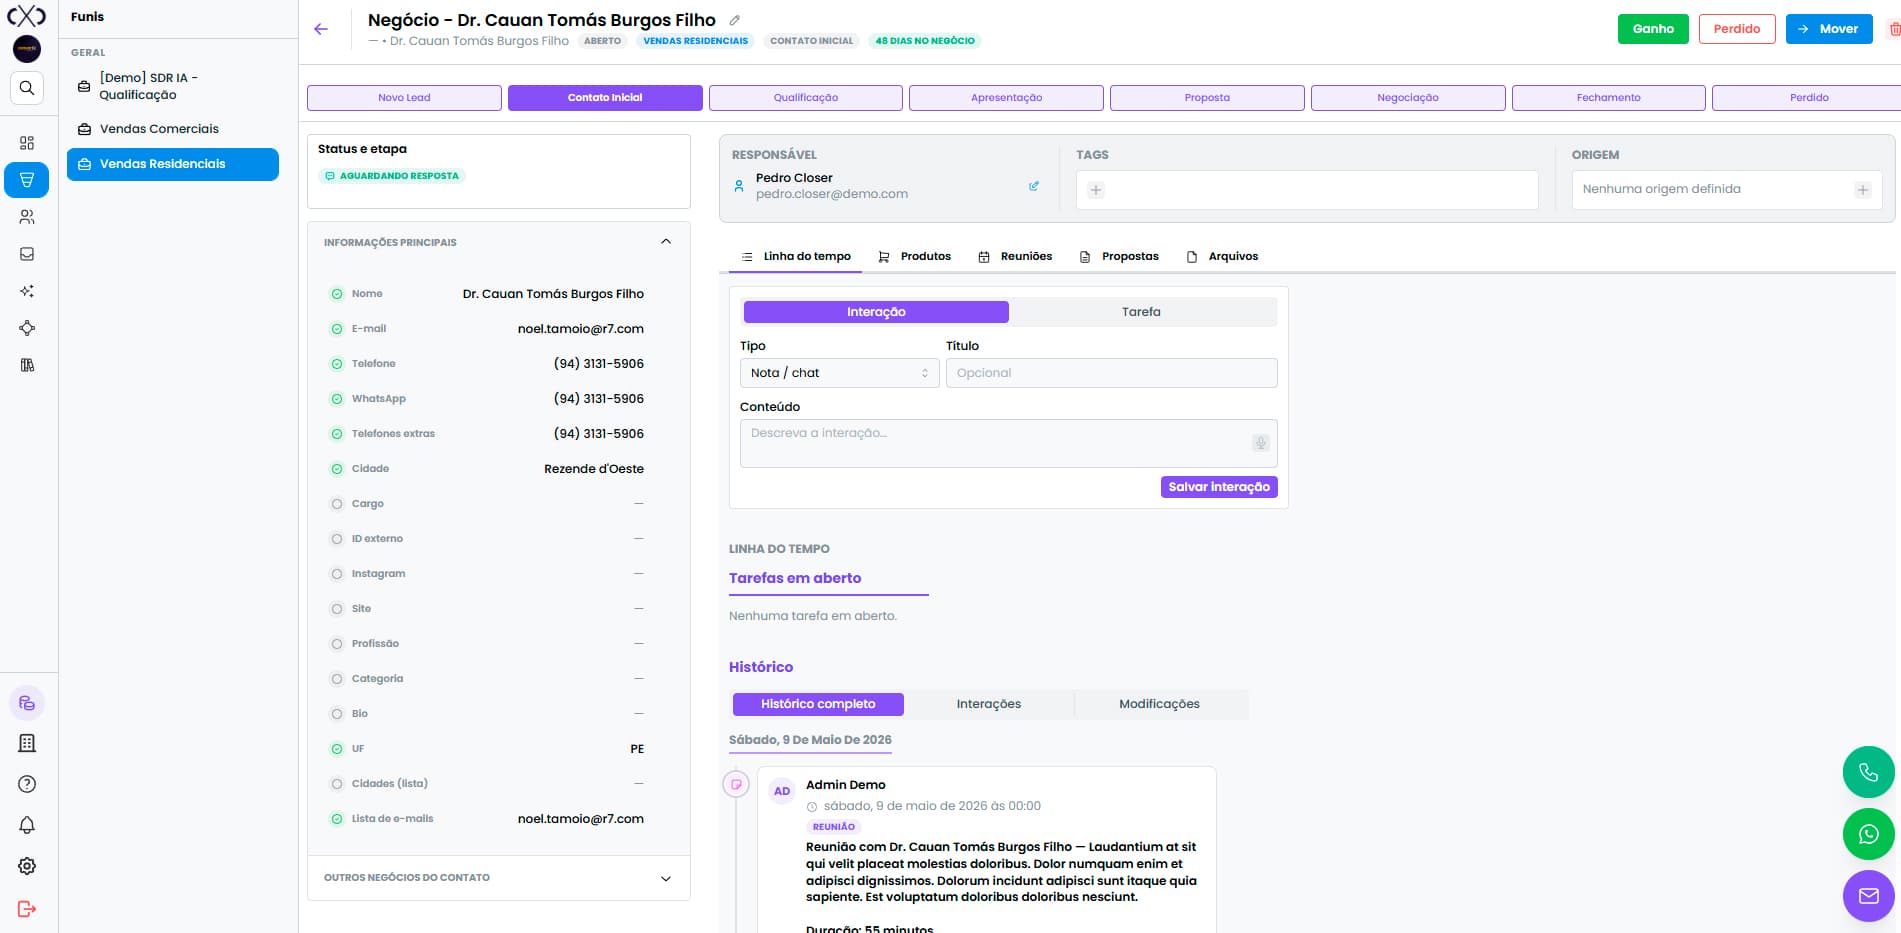Click Salvar interação button
This screenshot has width=1901, height=933.
point(1219,487)
